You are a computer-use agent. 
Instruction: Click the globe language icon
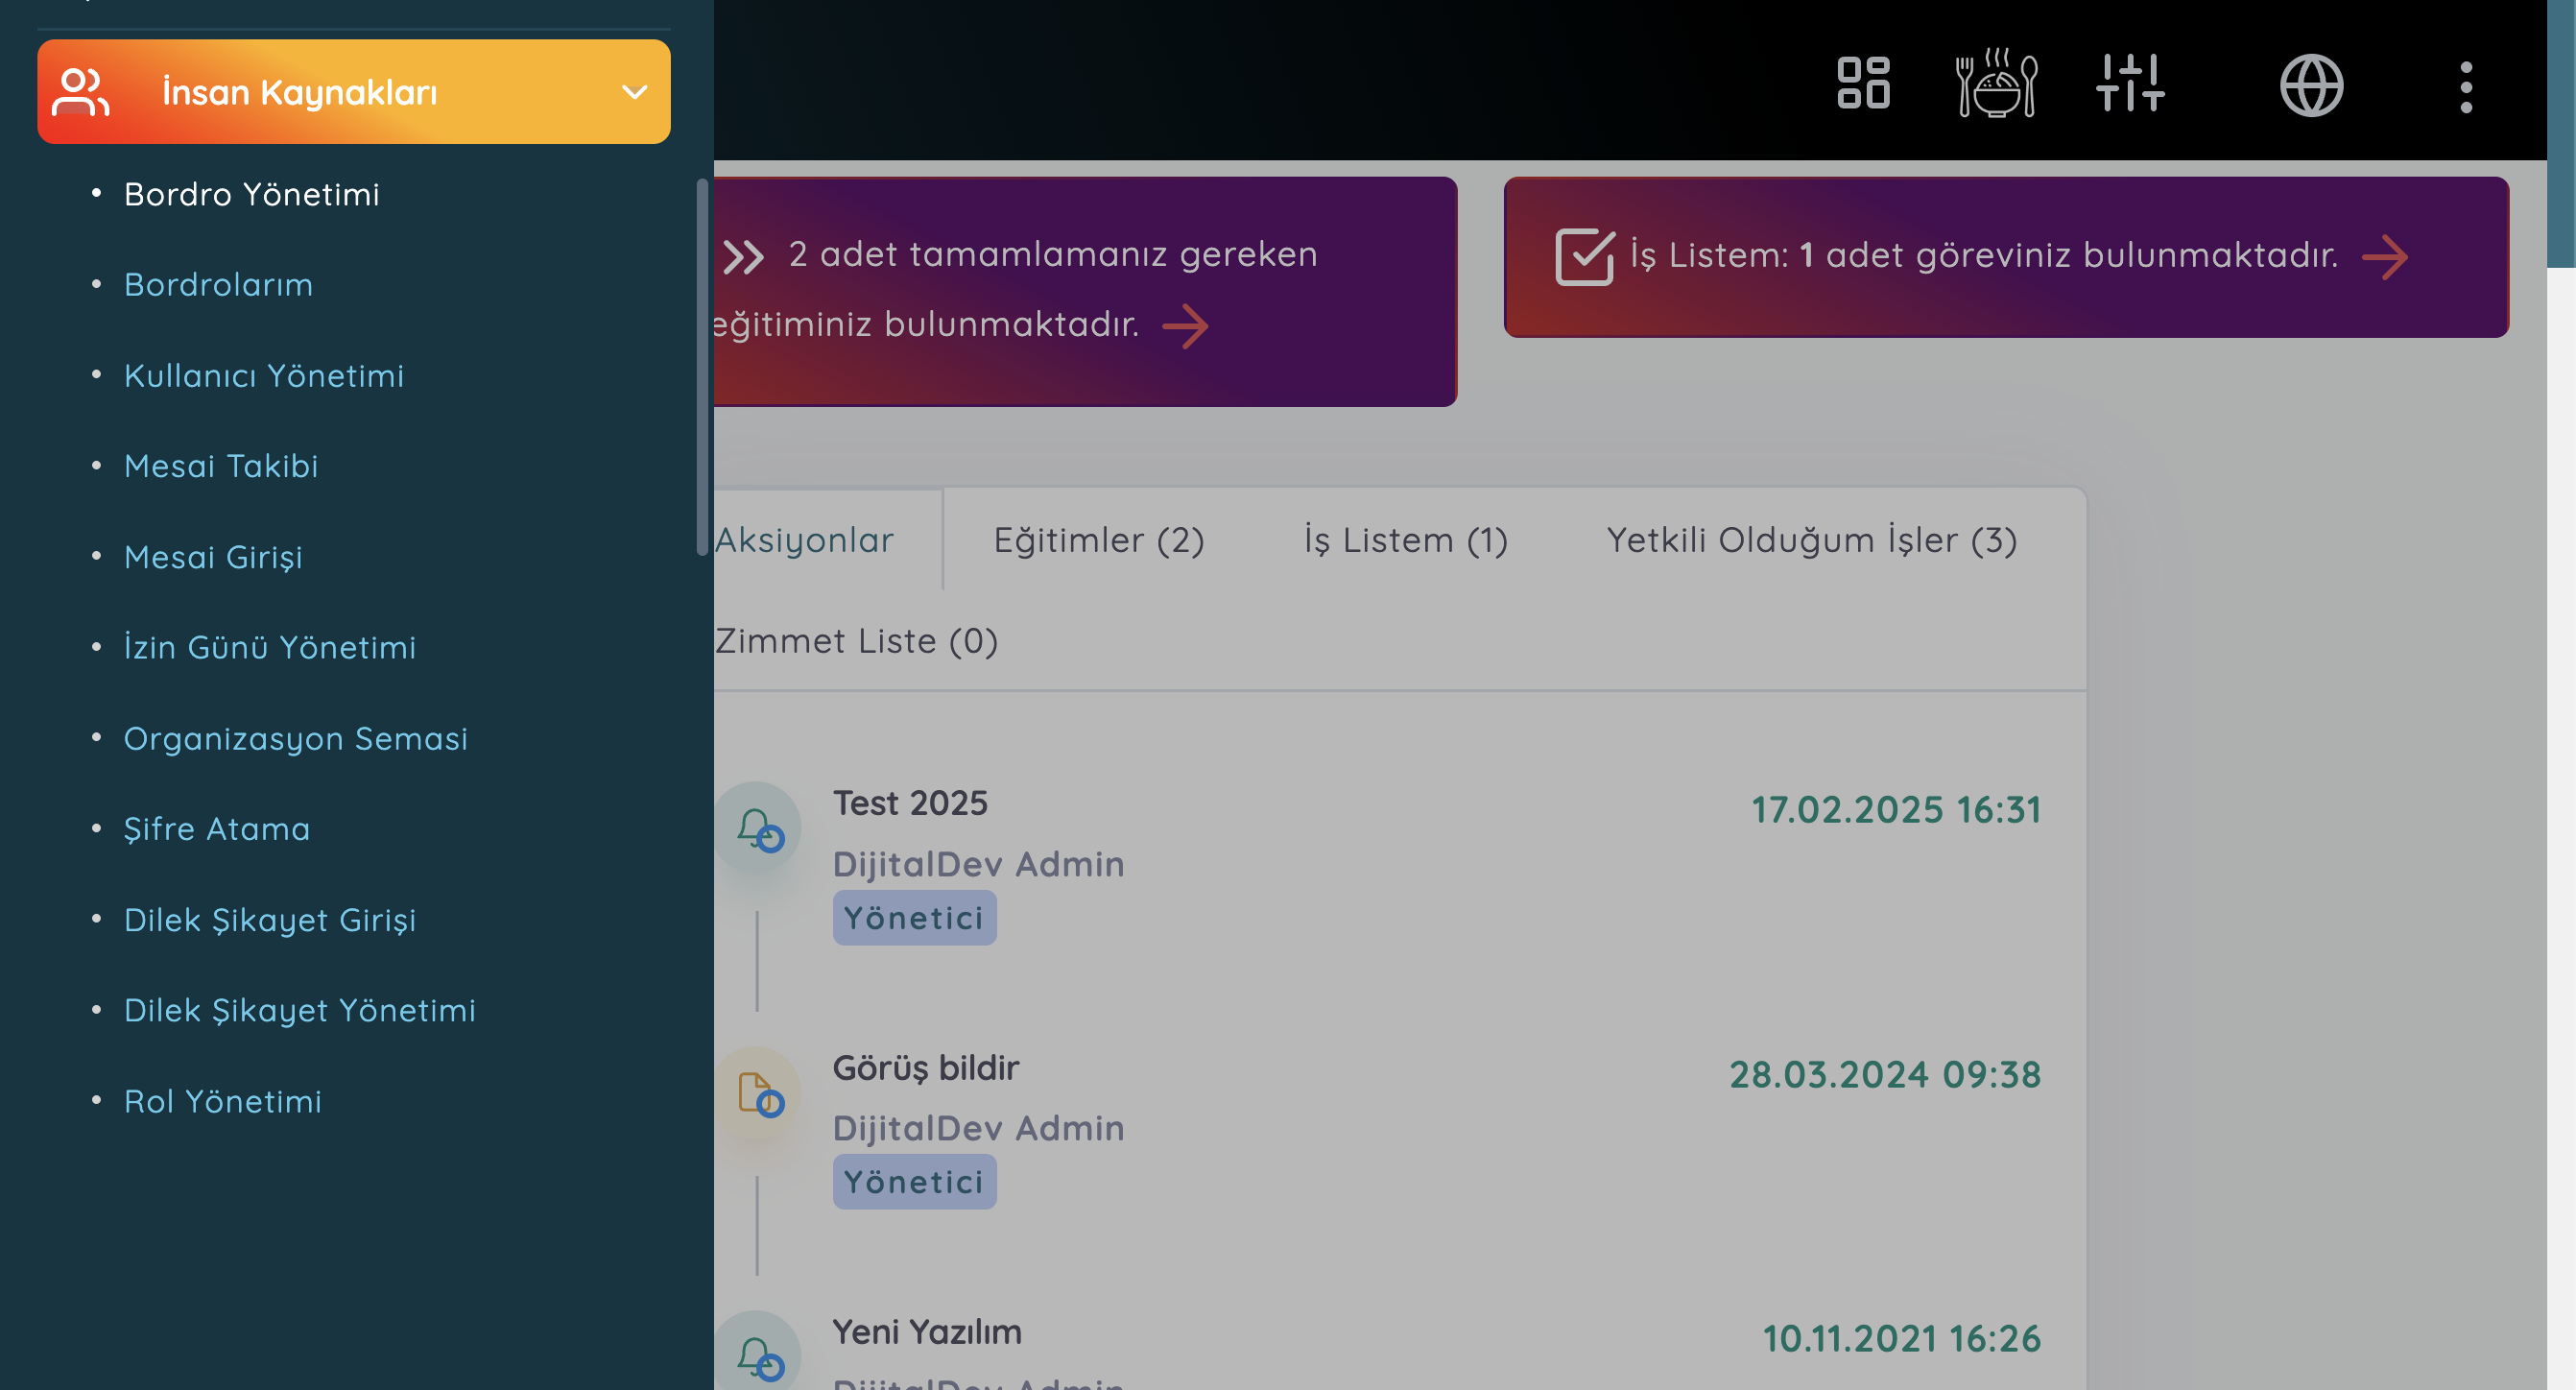click(x=2311, y=86)
